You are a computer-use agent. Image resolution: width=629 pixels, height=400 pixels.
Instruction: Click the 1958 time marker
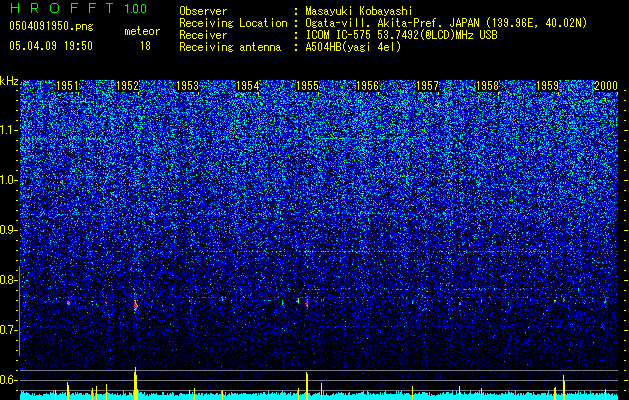click(x=487, y=86)
